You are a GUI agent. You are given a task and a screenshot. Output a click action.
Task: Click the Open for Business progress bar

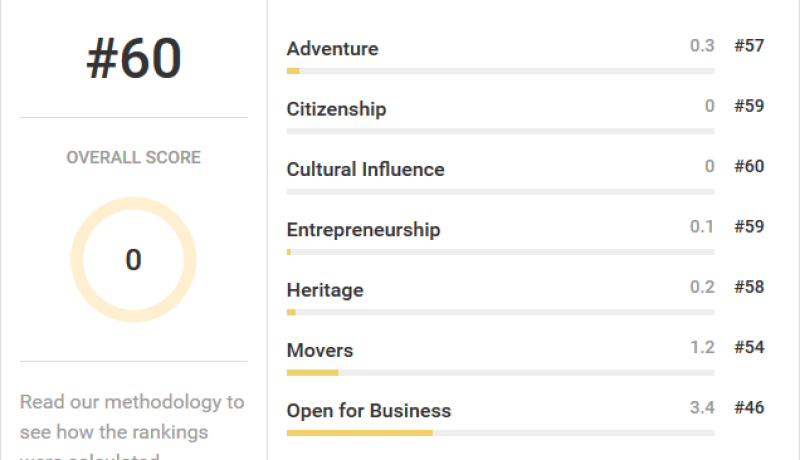(x=501, y=433)
